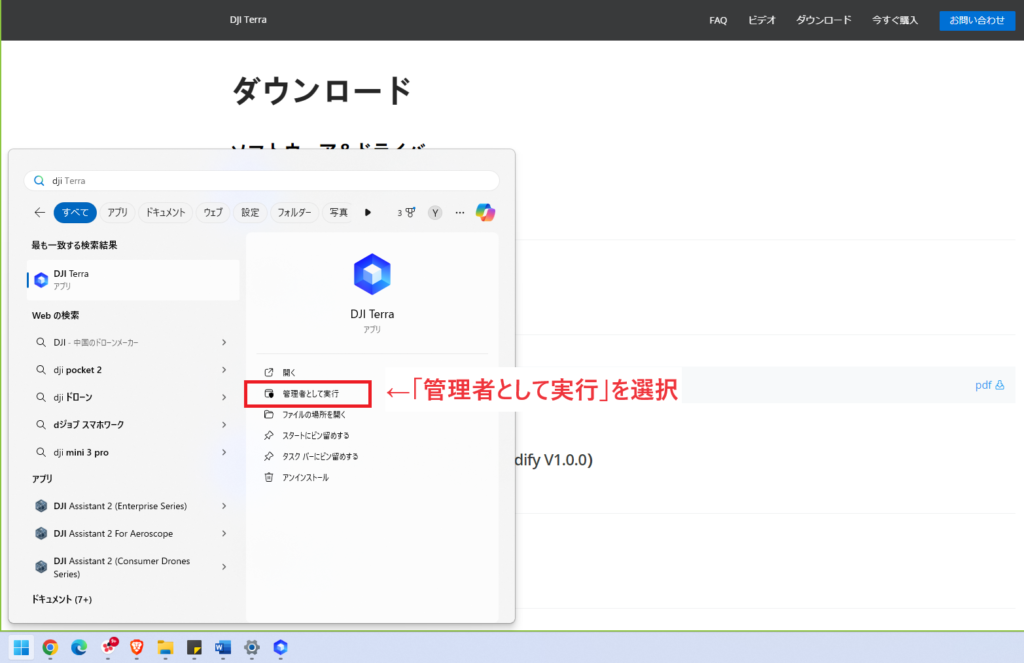Viewport: 1024px width, 663px height.
Task: Select the DJI Terra best match result
Action: pos(133,280)
